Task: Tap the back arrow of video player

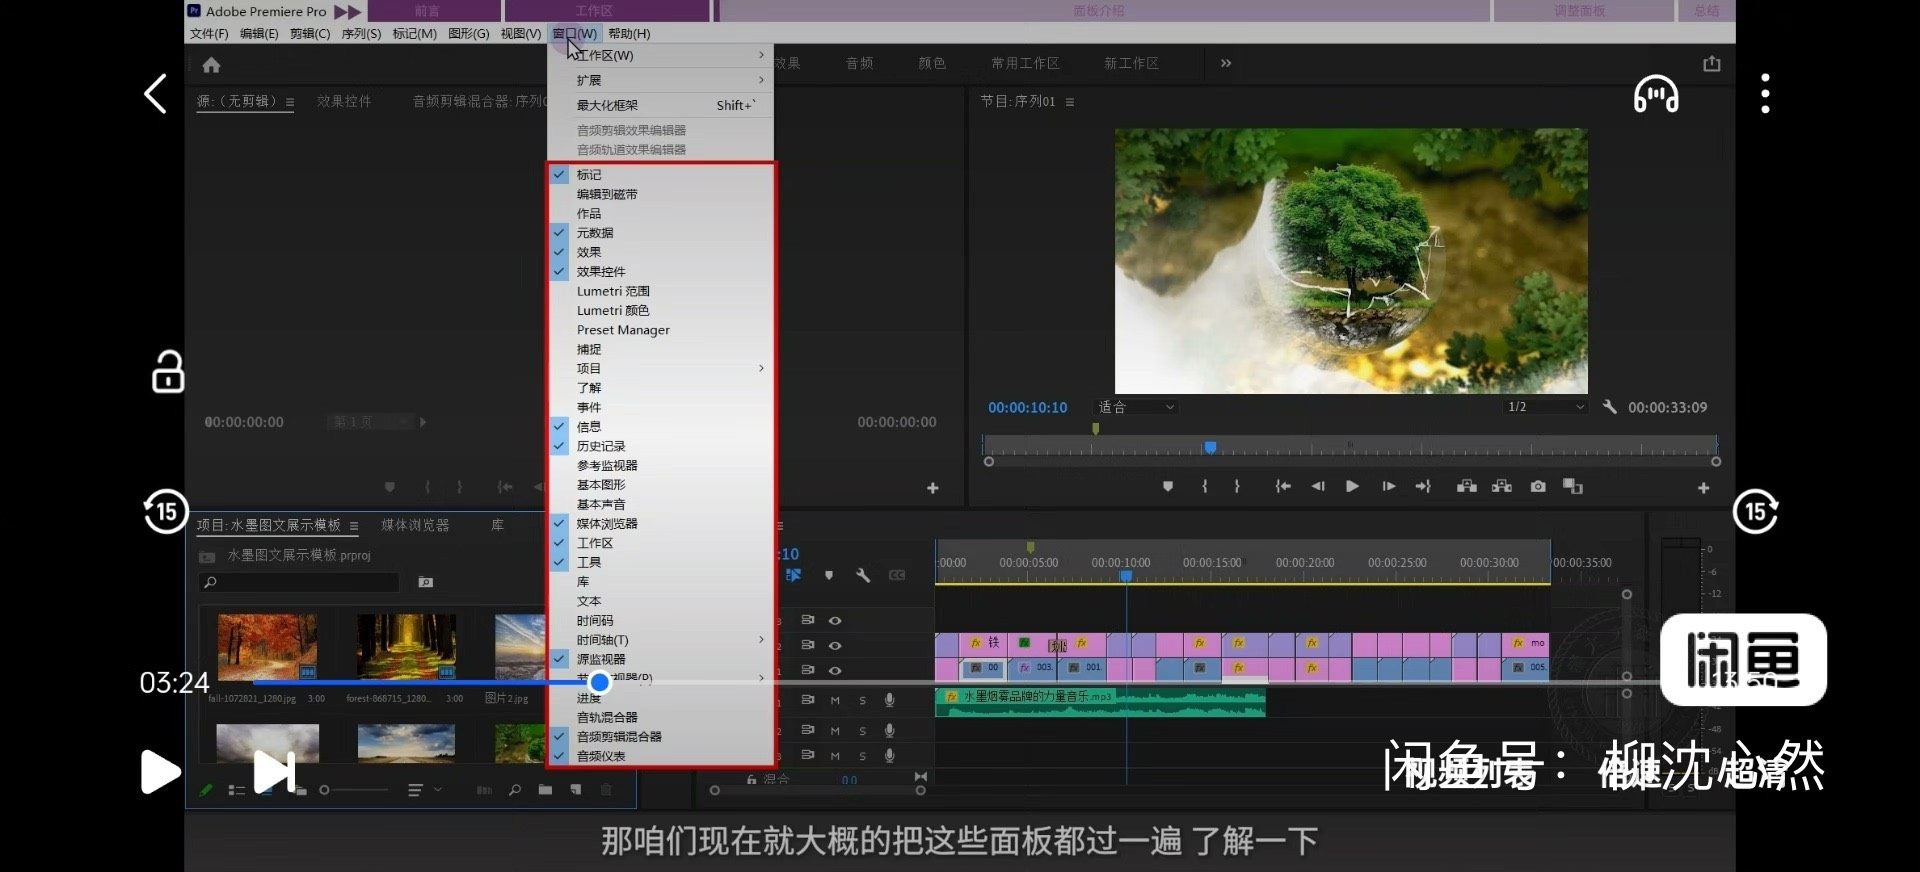Action: tap(155, 94)
